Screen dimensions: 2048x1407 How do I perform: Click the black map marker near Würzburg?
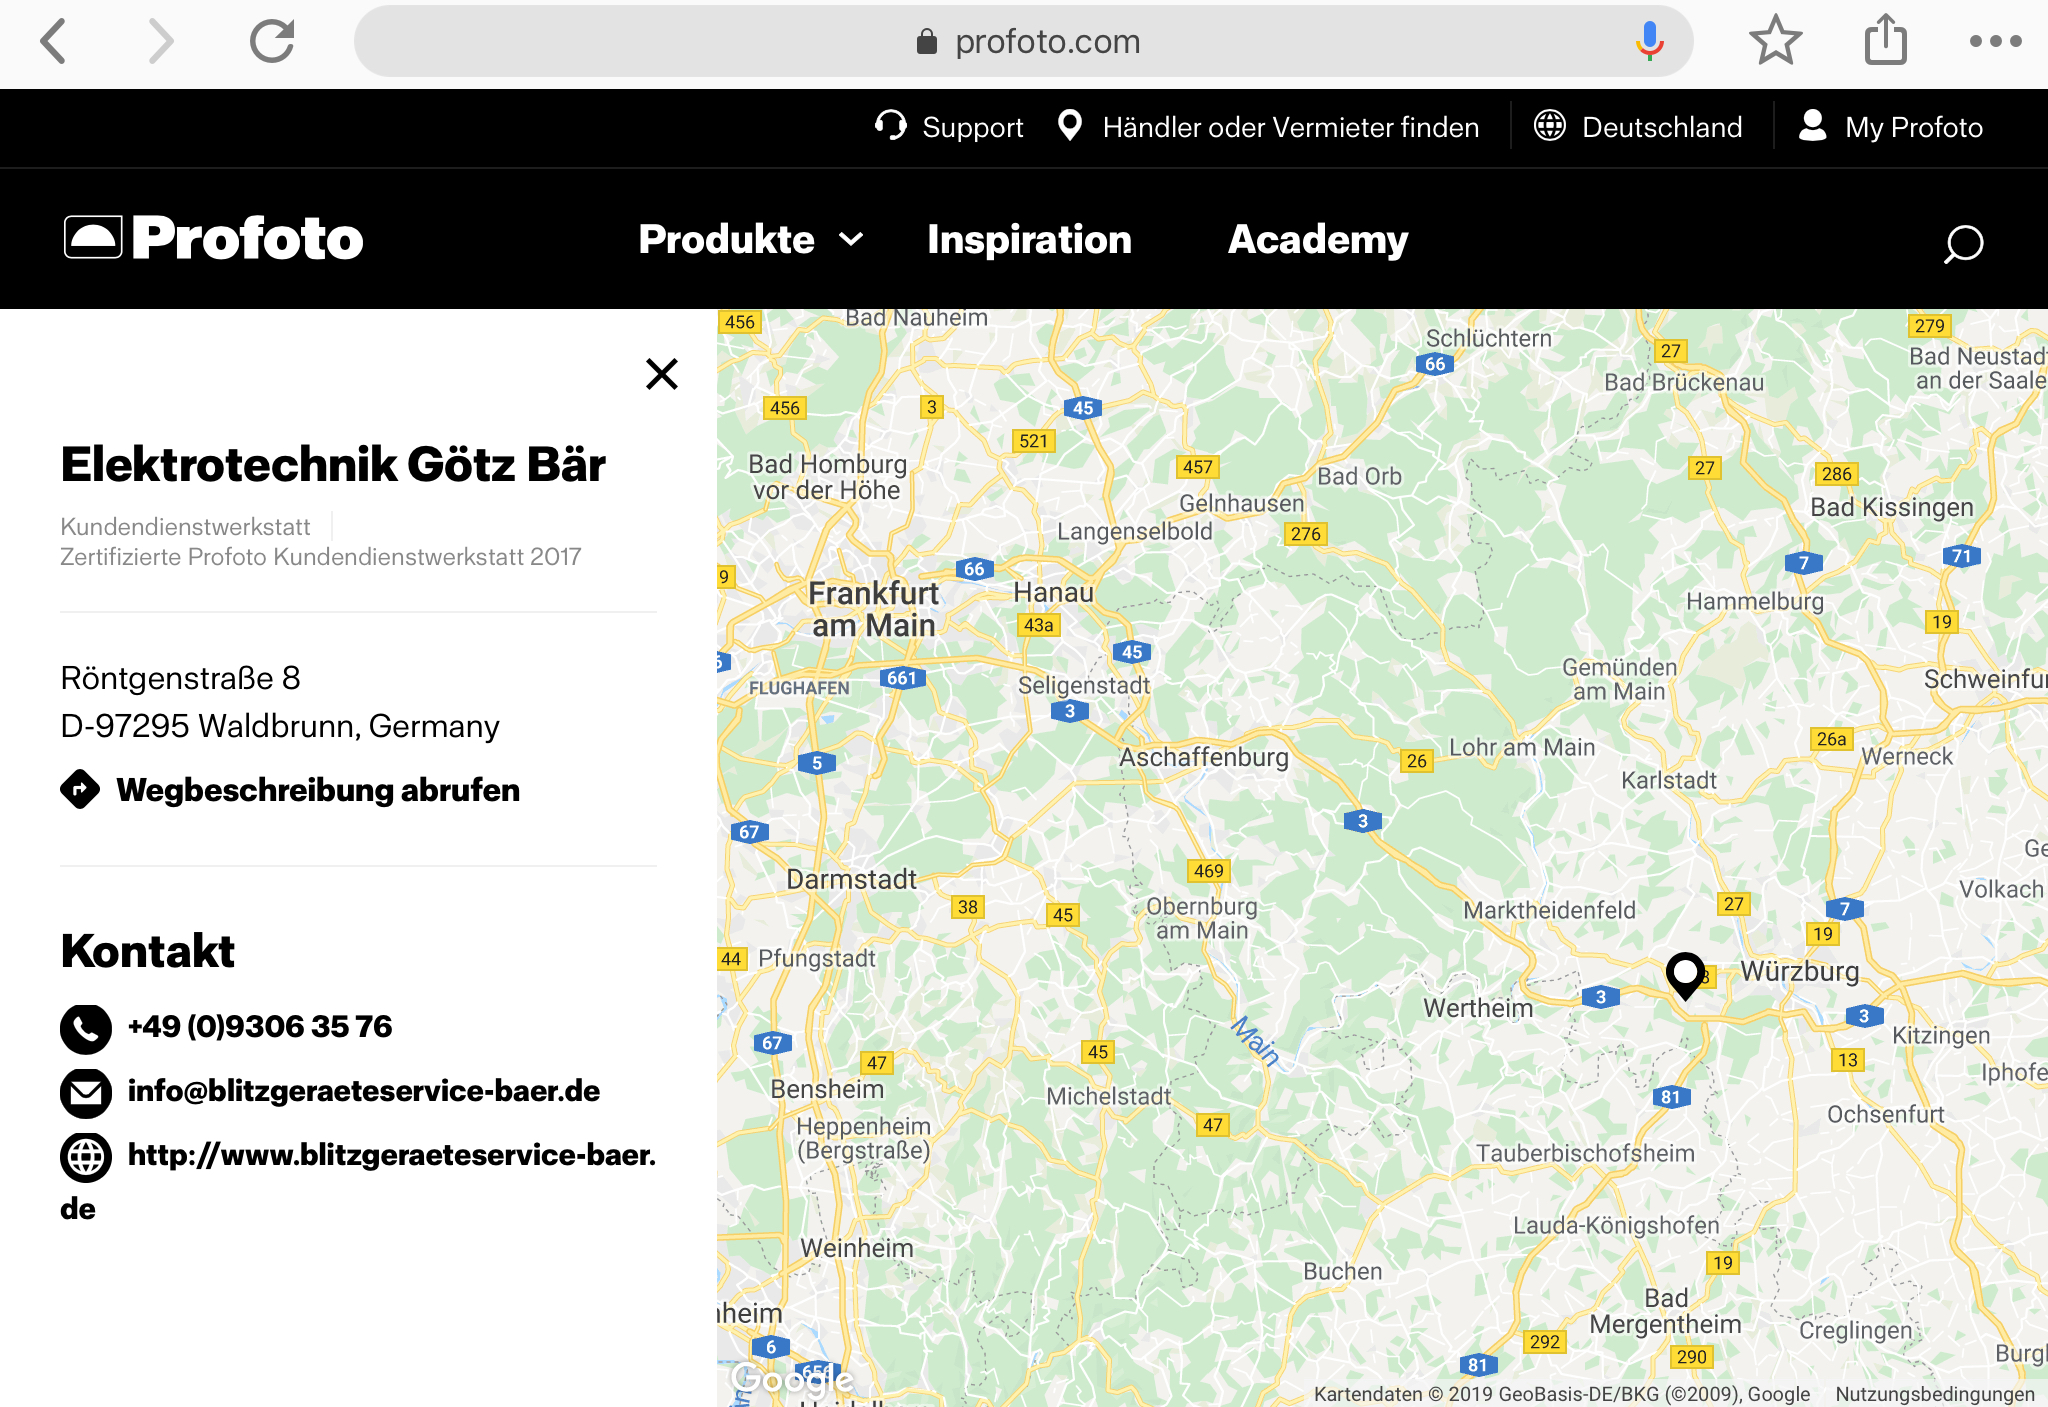tap(1685, 975)
